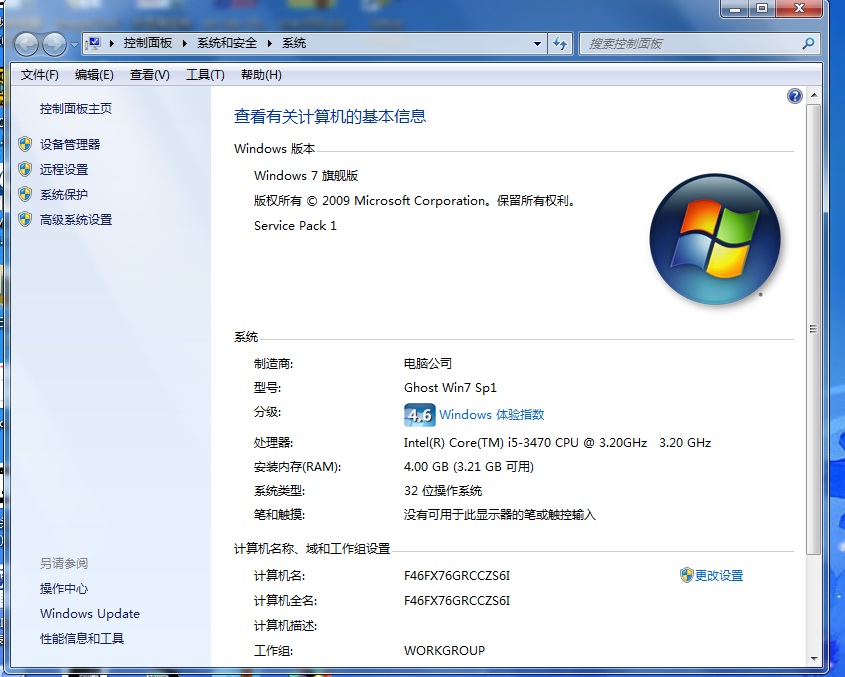The width and height of the screenshot is (845, 677).
Task: Open recent pages dropdown beside navigation arrows
Action: [74, 44]
